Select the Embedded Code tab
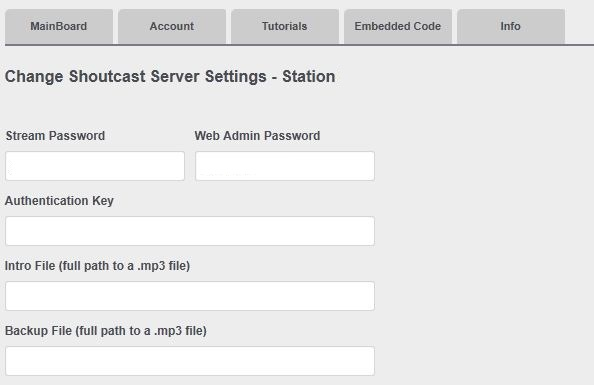This screenshot has width=594, height=385. [x=398, y=27]
